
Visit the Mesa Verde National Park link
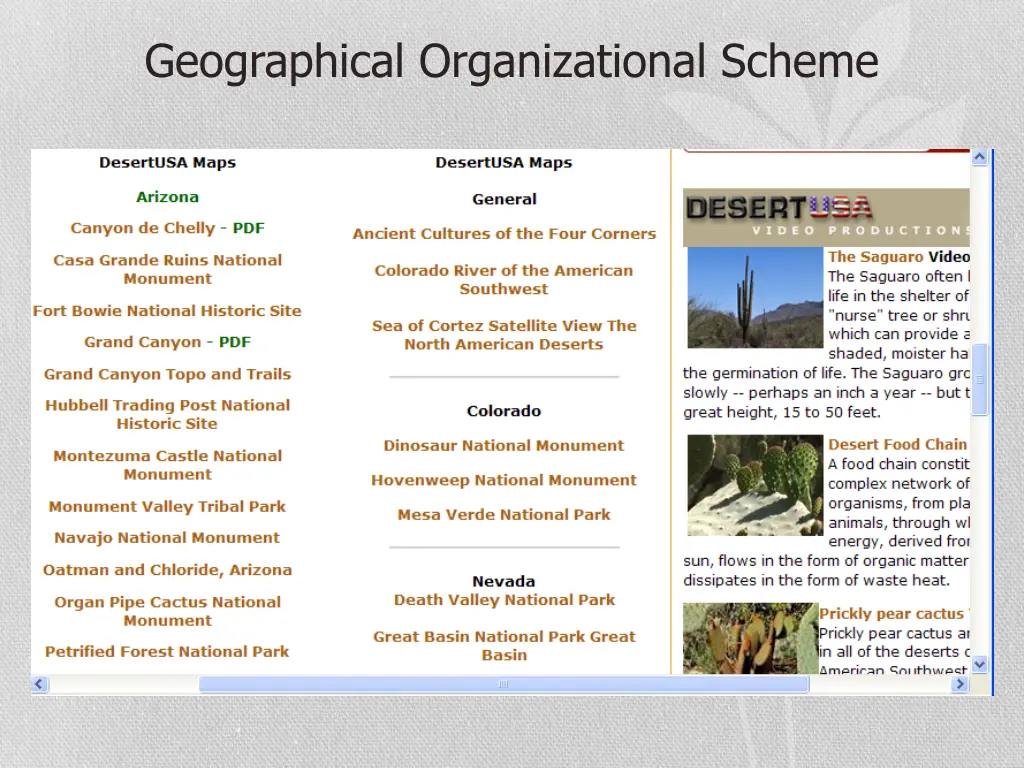click(504, 515)
